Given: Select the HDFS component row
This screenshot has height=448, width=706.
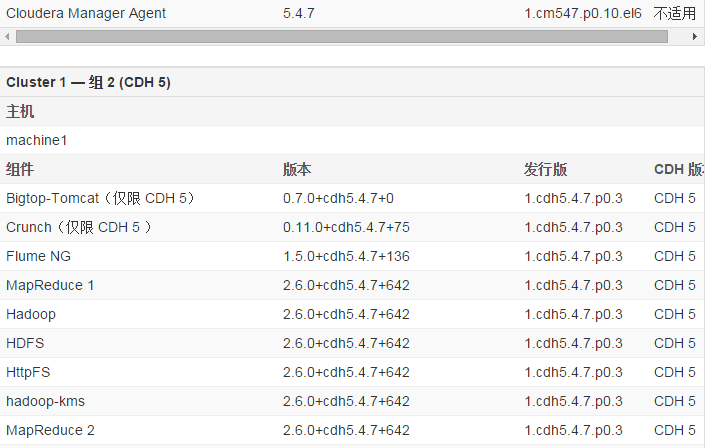Looking at the screenshot, I should tap(353, 344).
